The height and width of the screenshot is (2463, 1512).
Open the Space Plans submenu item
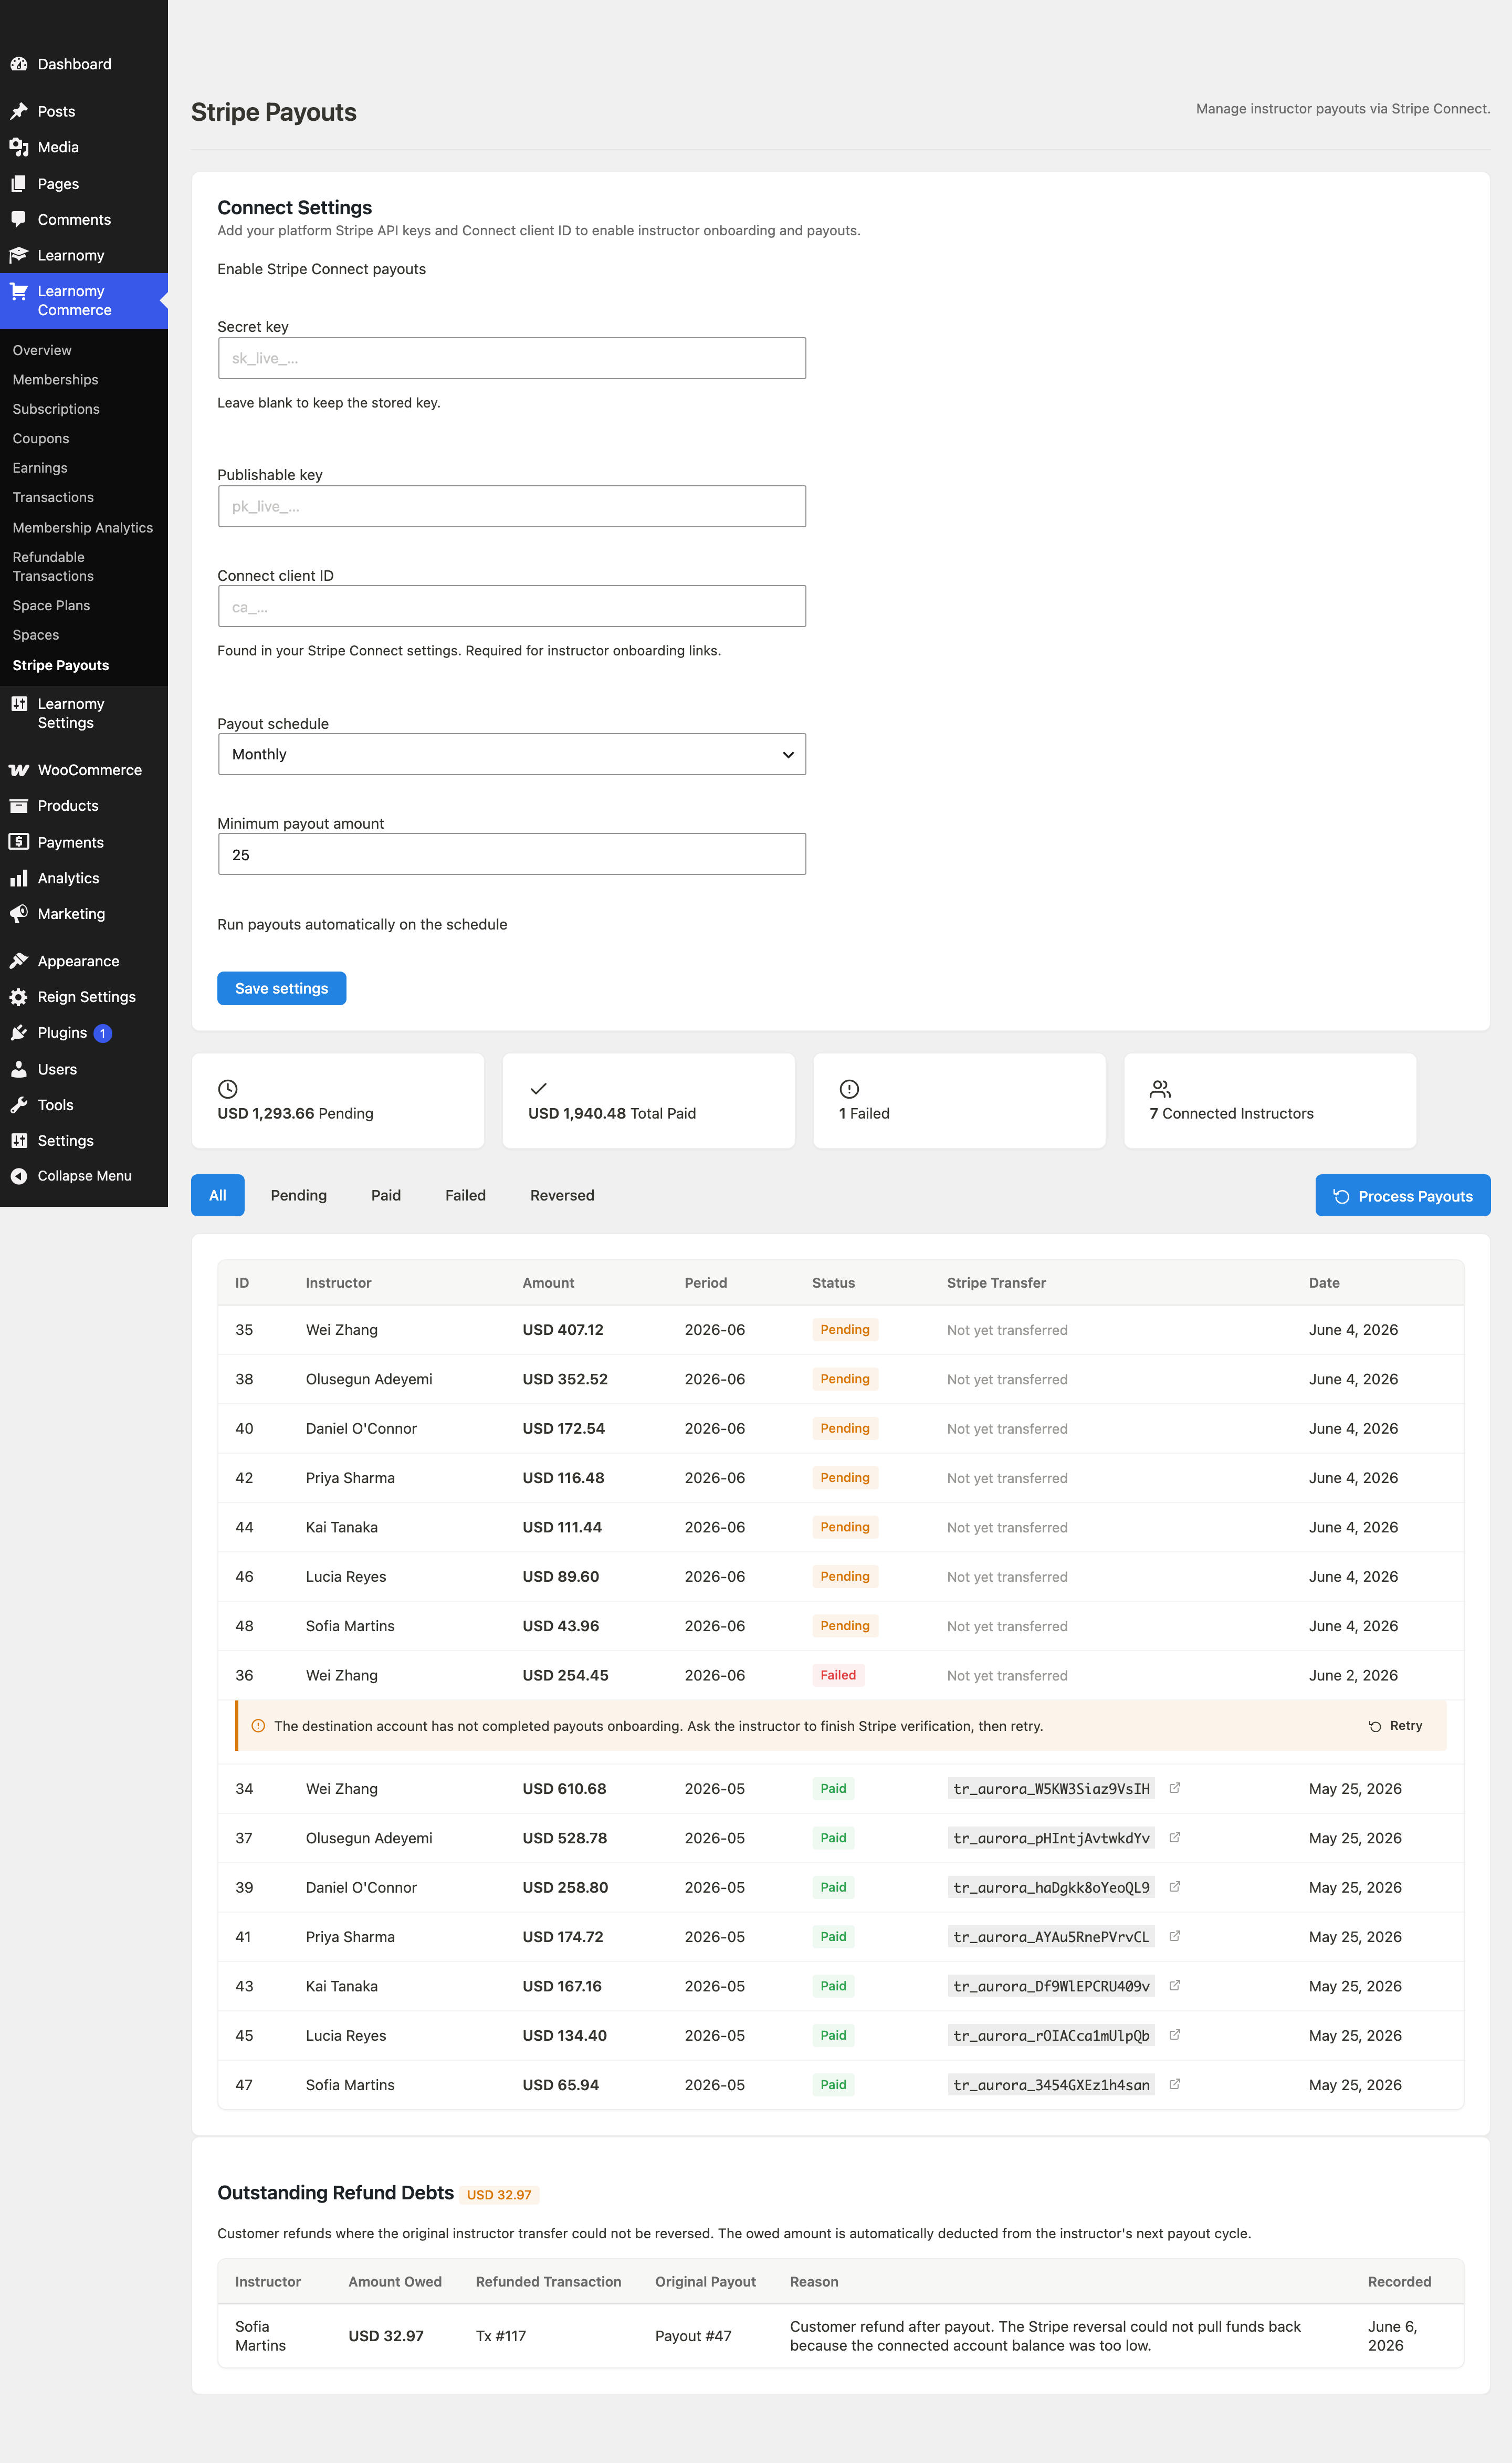click(x=51, y=605)
